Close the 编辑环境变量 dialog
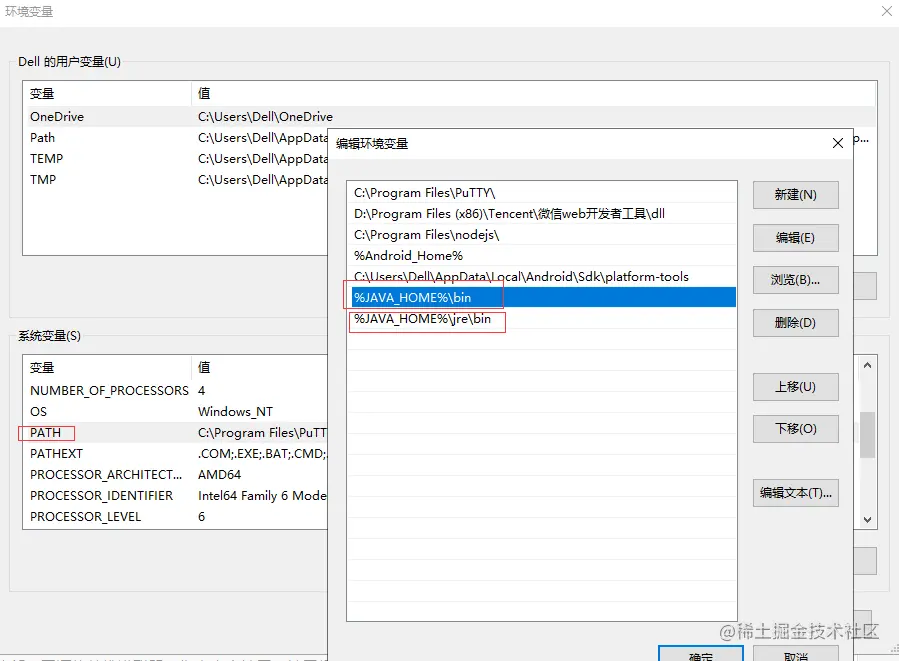899x661 pixels. coord(838,143)
